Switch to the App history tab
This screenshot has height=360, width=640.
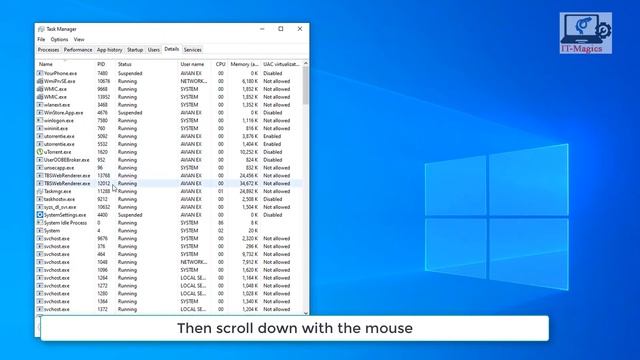109,50
